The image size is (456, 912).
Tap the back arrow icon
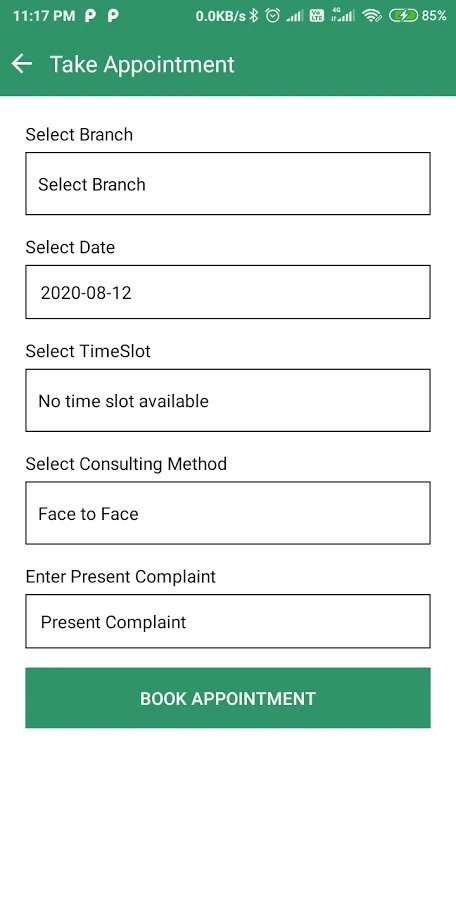pos(22,64)
